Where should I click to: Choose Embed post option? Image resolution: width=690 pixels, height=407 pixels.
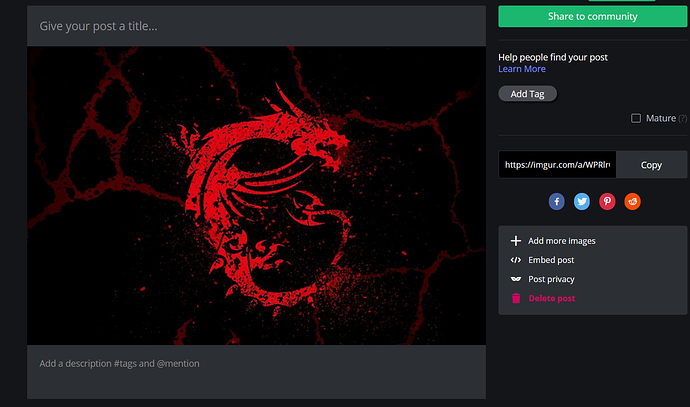[551, 260]
